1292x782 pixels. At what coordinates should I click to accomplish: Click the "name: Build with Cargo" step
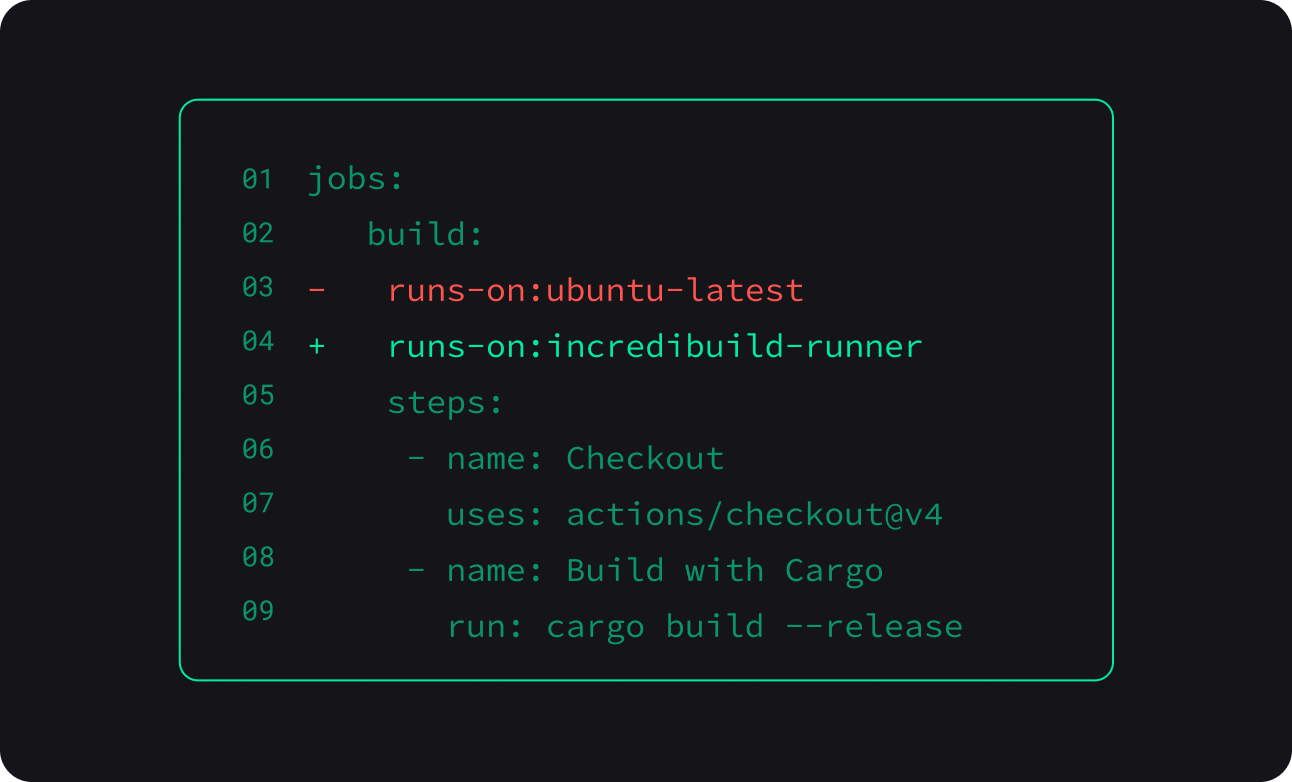pyautogui.click(x=665, y=571)
